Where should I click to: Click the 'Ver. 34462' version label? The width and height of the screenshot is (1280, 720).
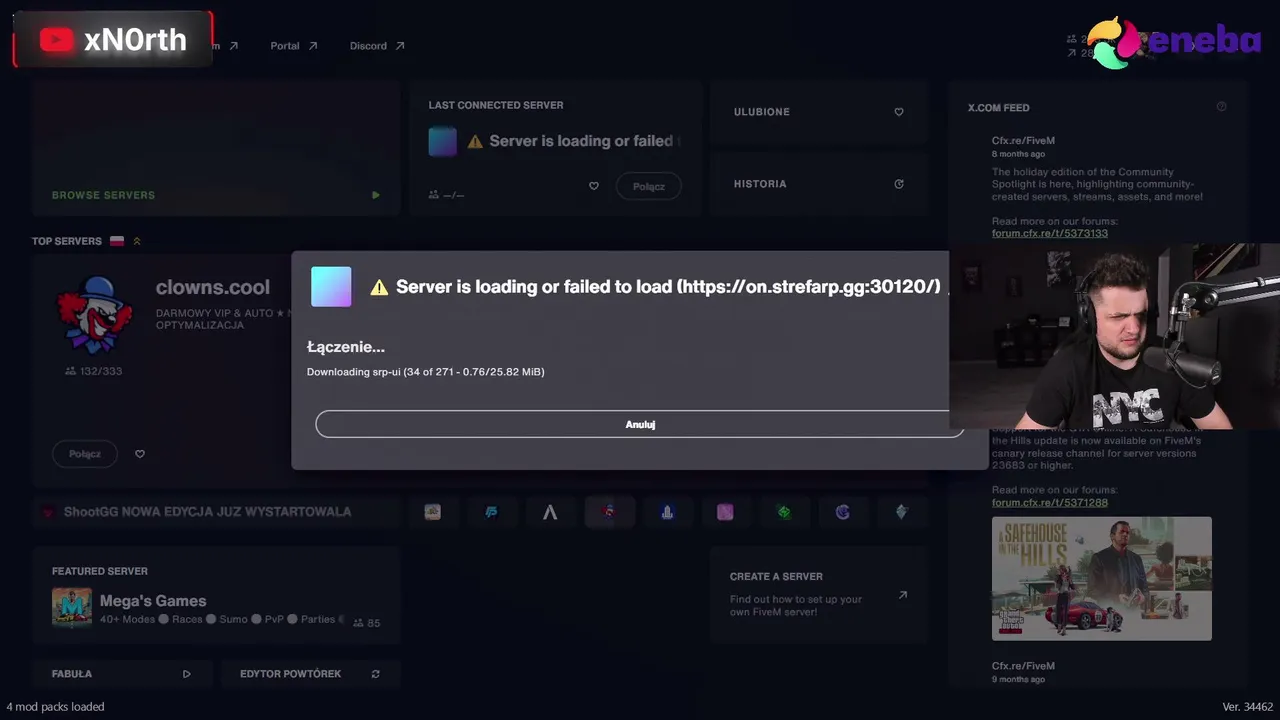[x=1248, y=707]
